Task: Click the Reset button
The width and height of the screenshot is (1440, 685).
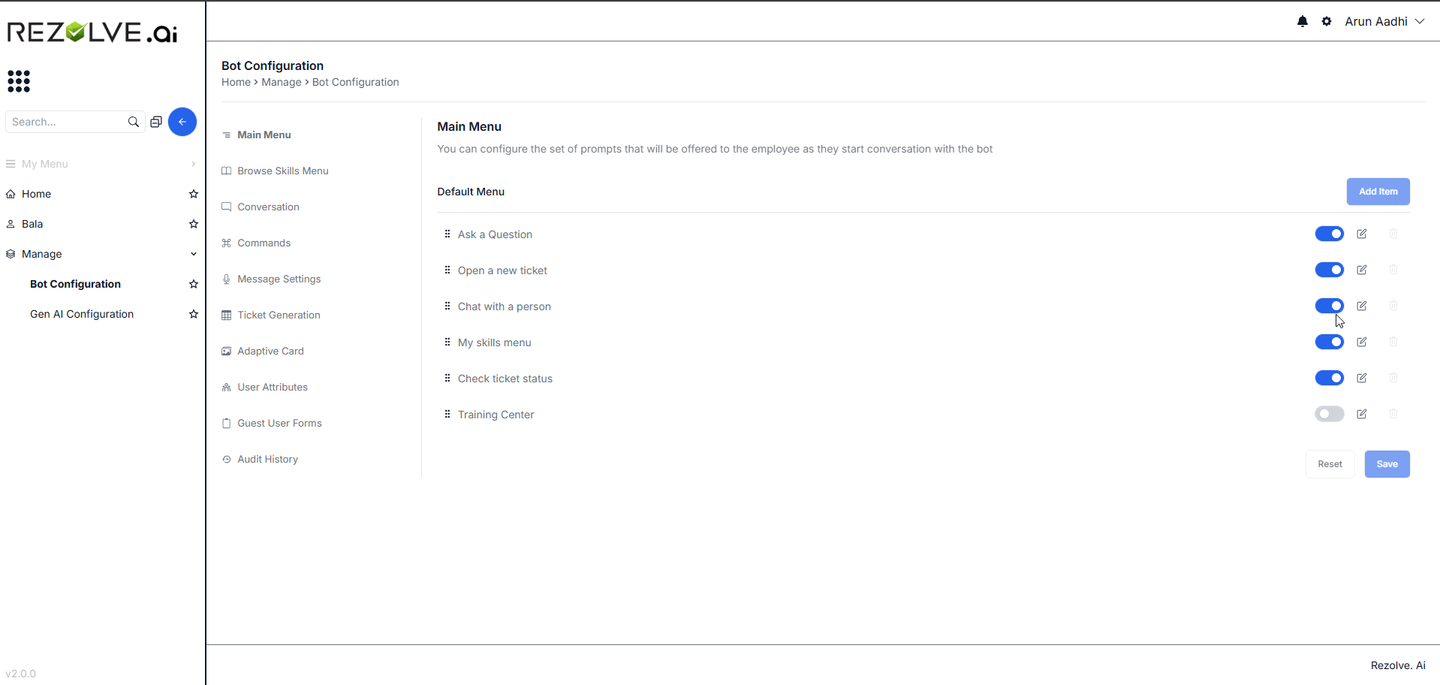Action: [x=1330, y=464]
